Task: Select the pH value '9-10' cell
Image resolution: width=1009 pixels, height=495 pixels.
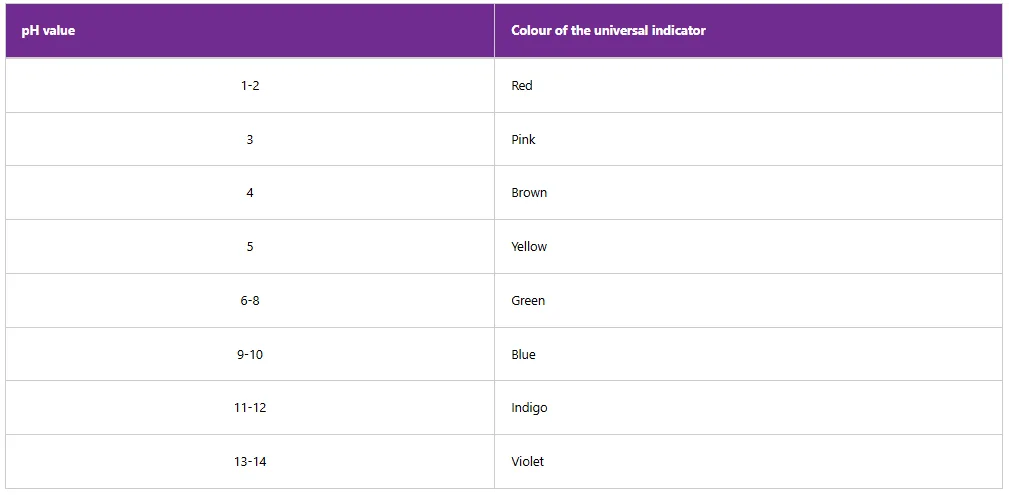Action: pos(250,355)
